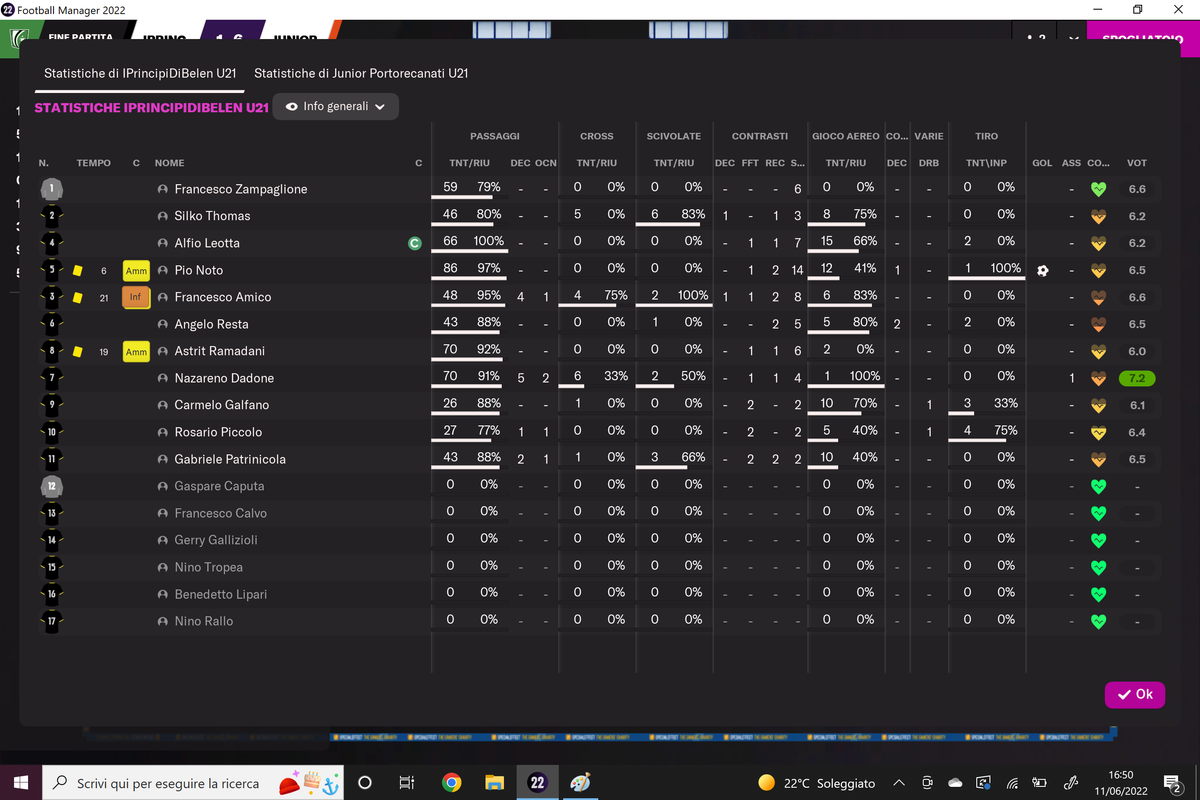The height and width of the screenshot is (800, 1200).
Task: Sort by TNT/RIU under GIOCO AEREO
Action: (x=846, y=163)
